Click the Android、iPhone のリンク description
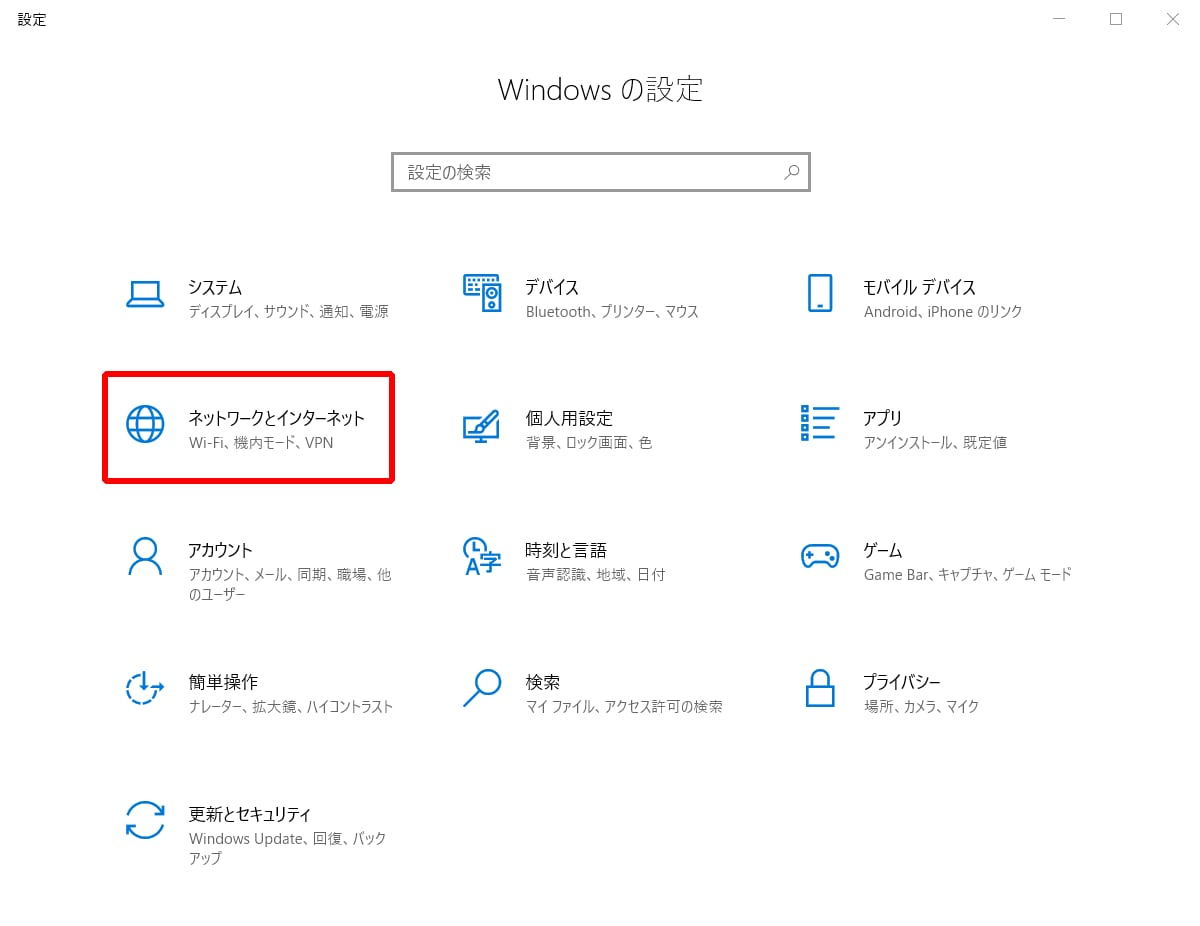The image size is (1200, 926). pos(943,312)
